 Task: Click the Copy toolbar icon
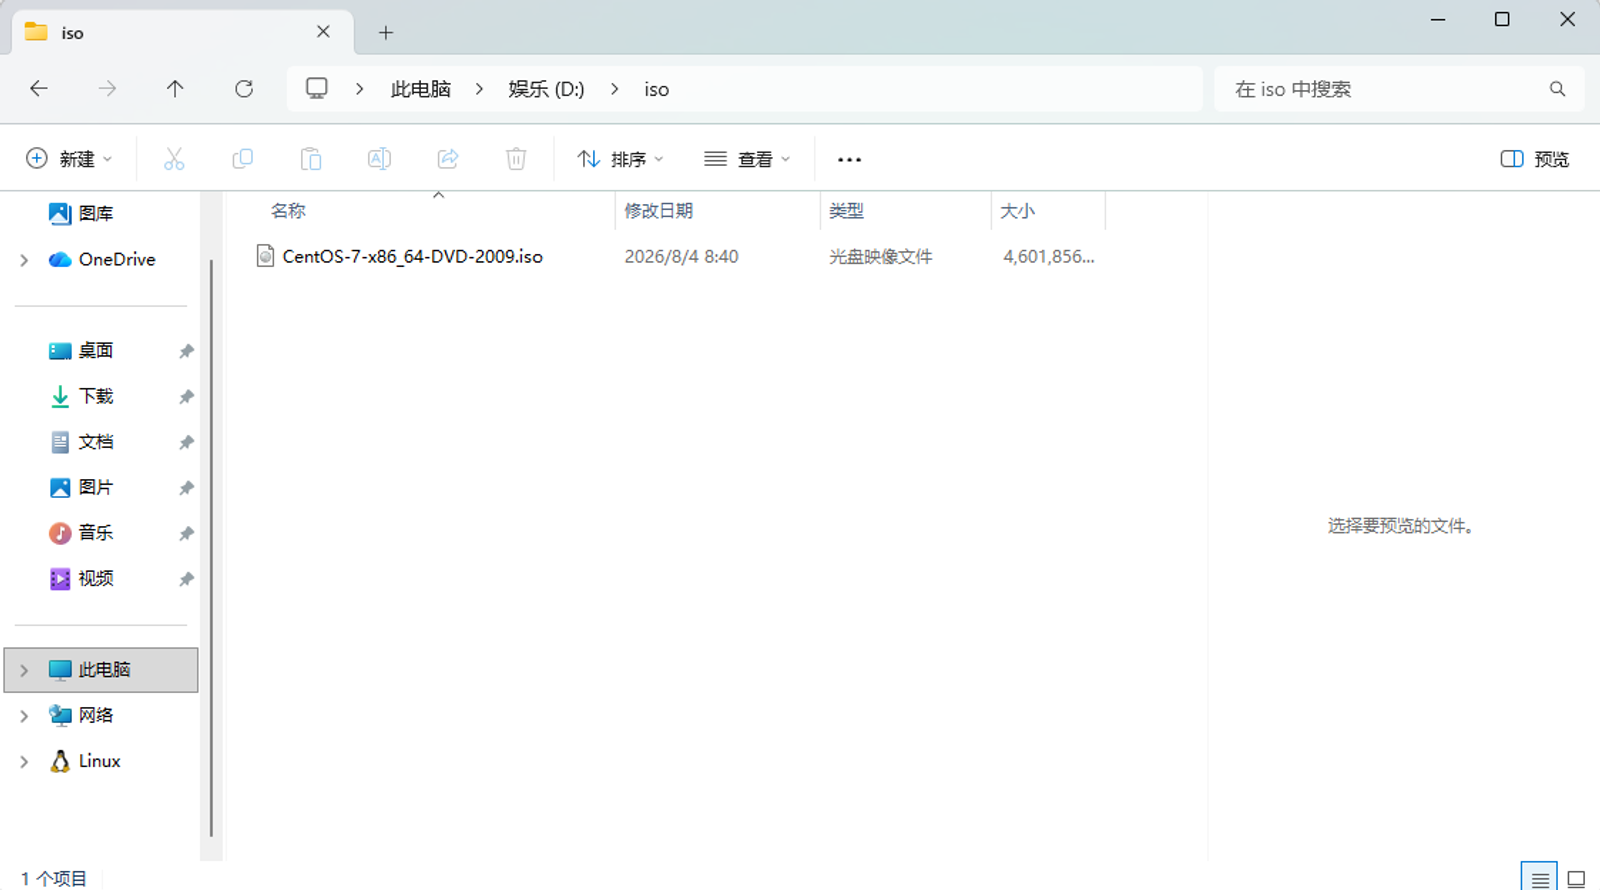(242, 159)
